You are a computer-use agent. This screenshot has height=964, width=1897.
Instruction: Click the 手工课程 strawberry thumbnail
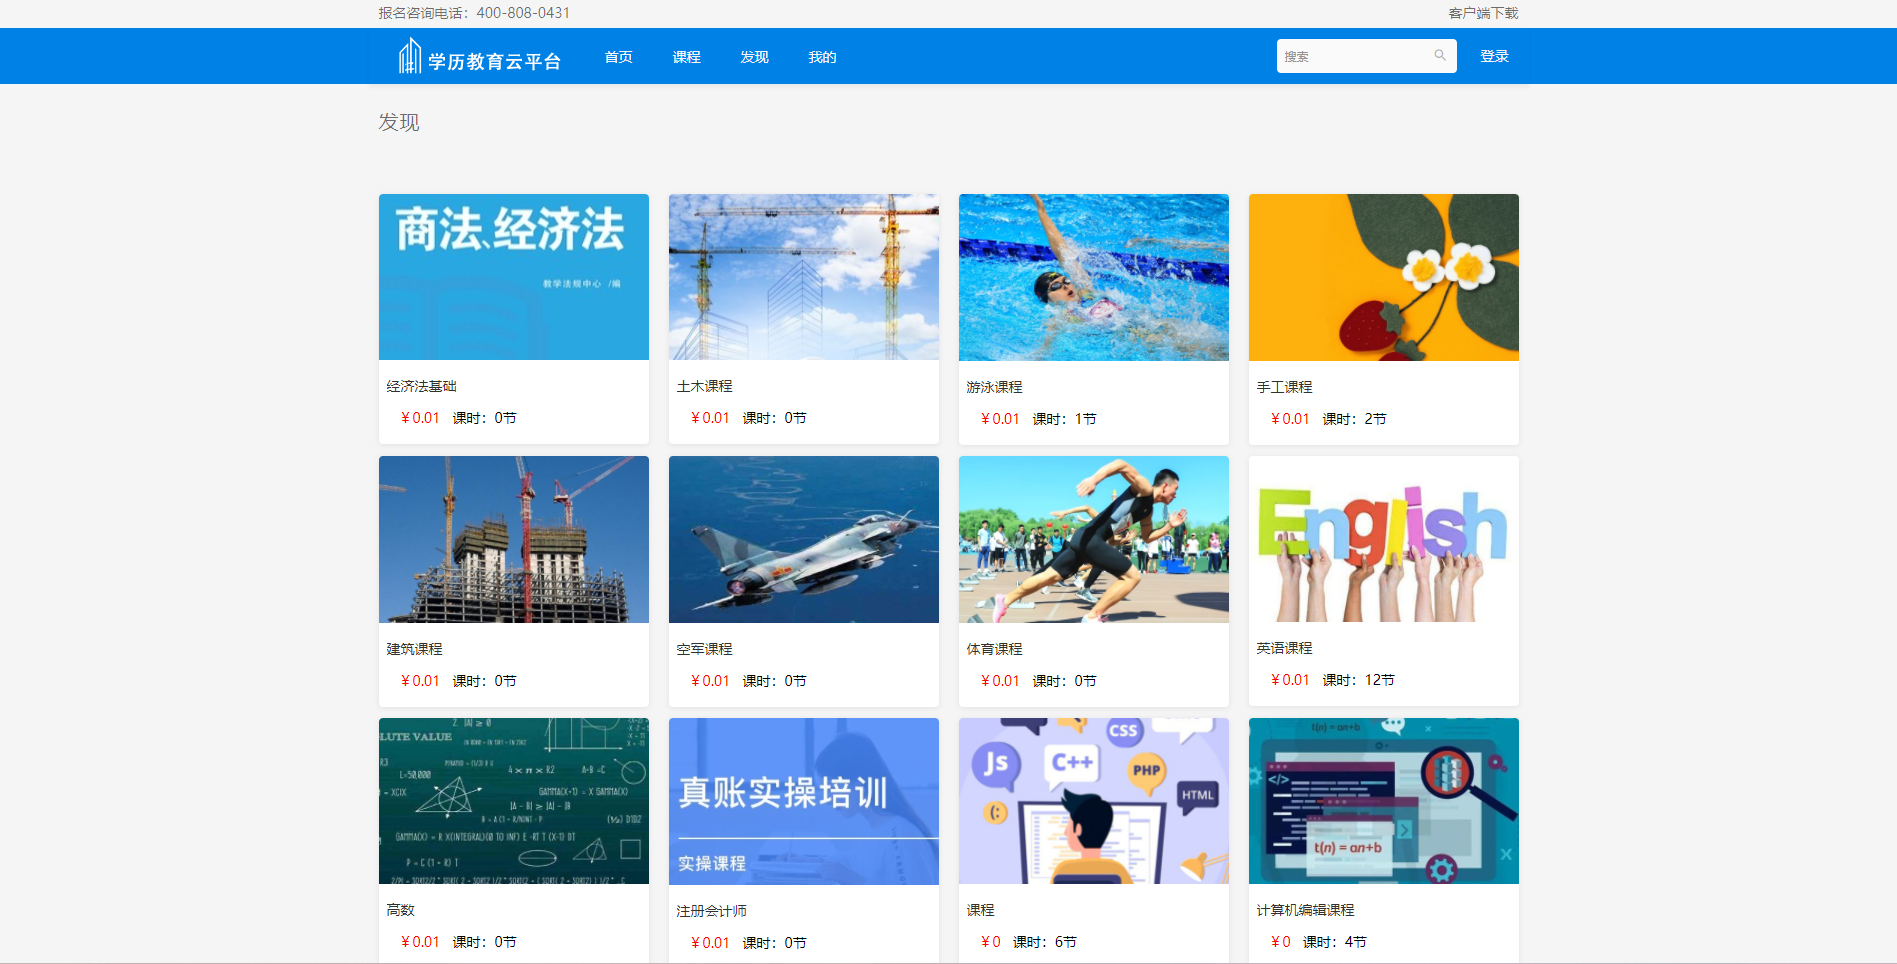[1383, 277]
